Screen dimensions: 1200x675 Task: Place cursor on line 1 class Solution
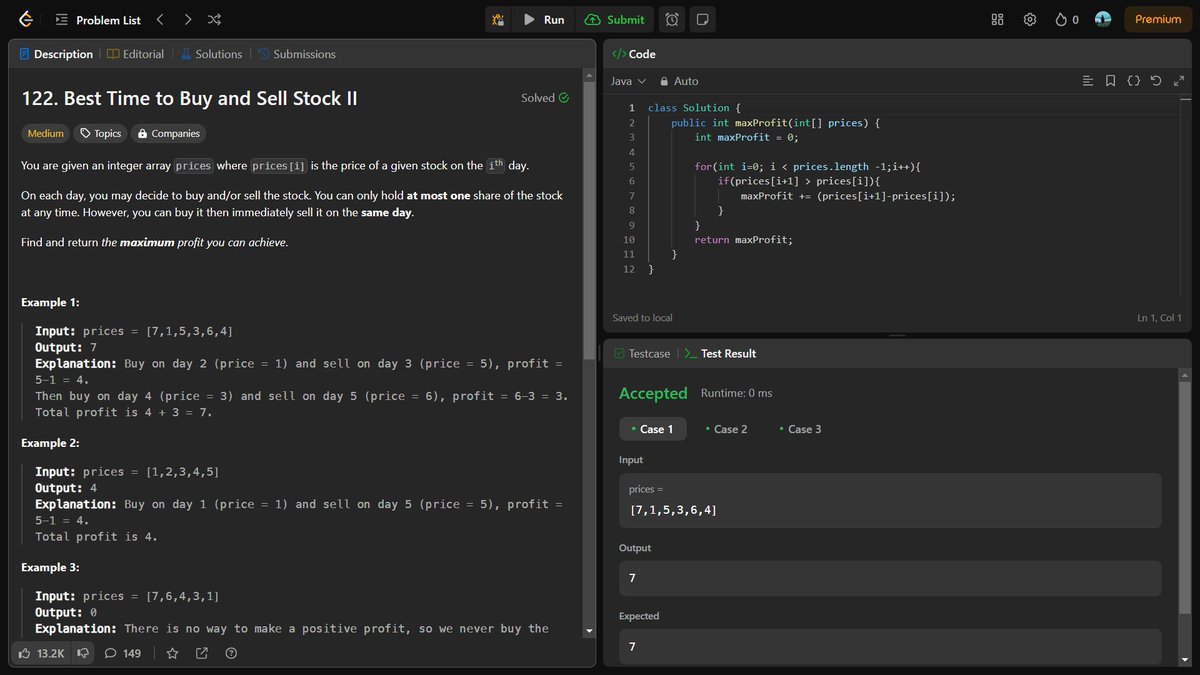[x=694, y=108]
